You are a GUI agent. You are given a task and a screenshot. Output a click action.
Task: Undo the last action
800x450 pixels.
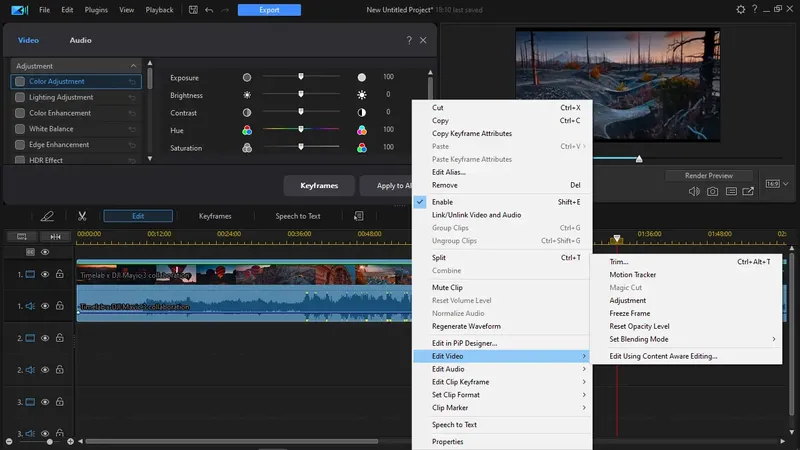coord(209,10)
